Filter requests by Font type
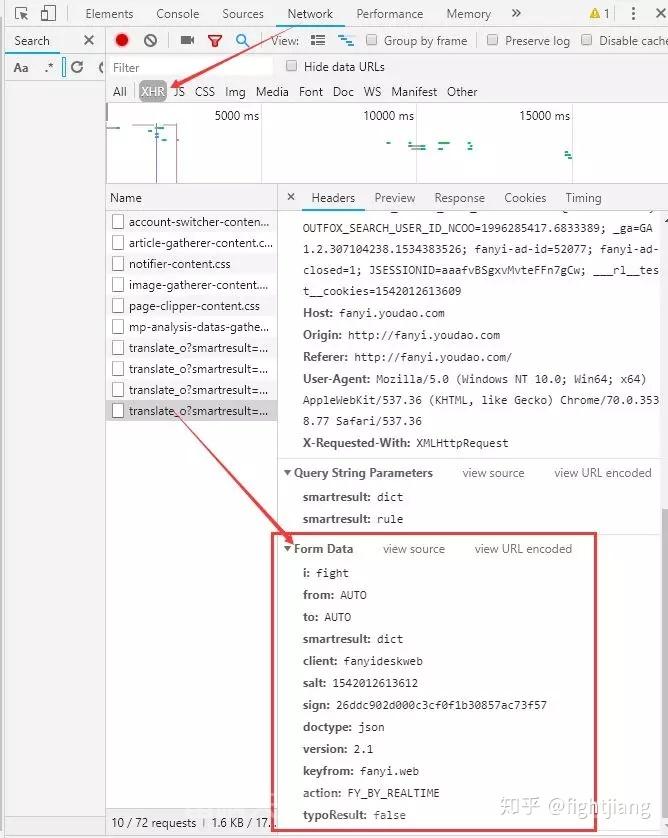The image size is (668, 838). coord(310,91)
